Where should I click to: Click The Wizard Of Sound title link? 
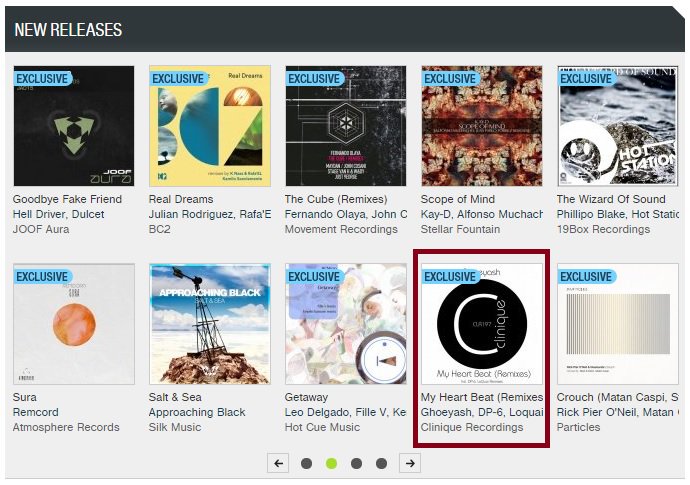pos(611,199)
